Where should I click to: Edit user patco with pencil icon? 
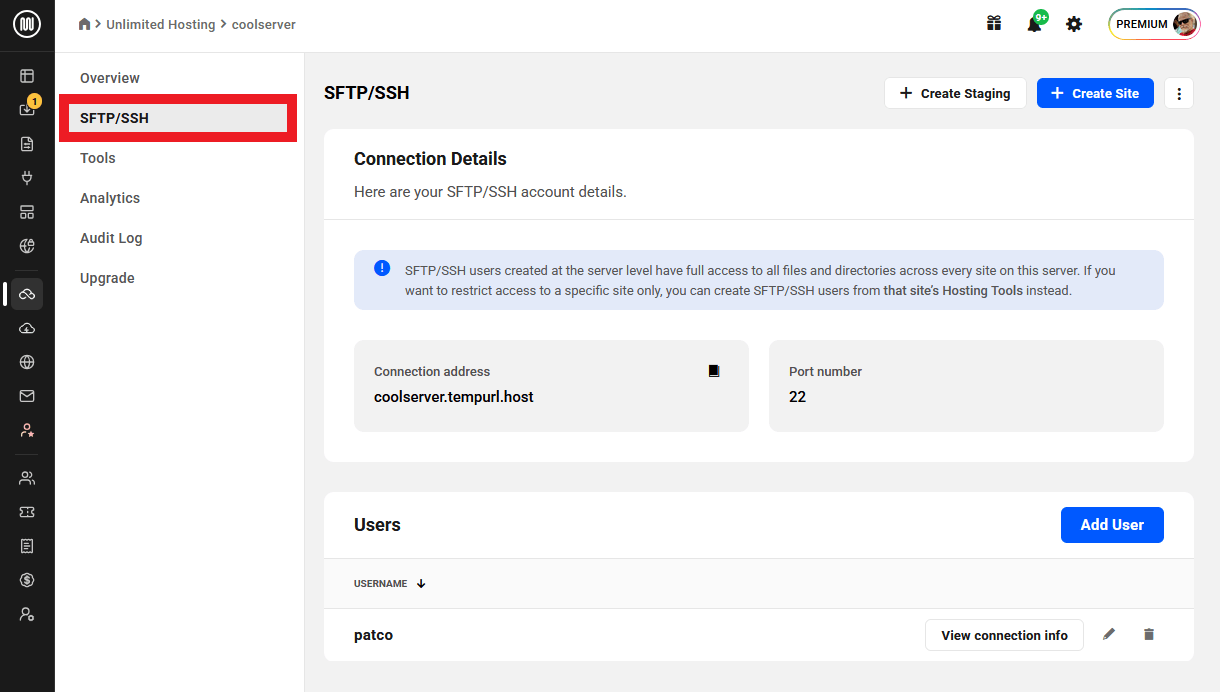(1109, 634)
